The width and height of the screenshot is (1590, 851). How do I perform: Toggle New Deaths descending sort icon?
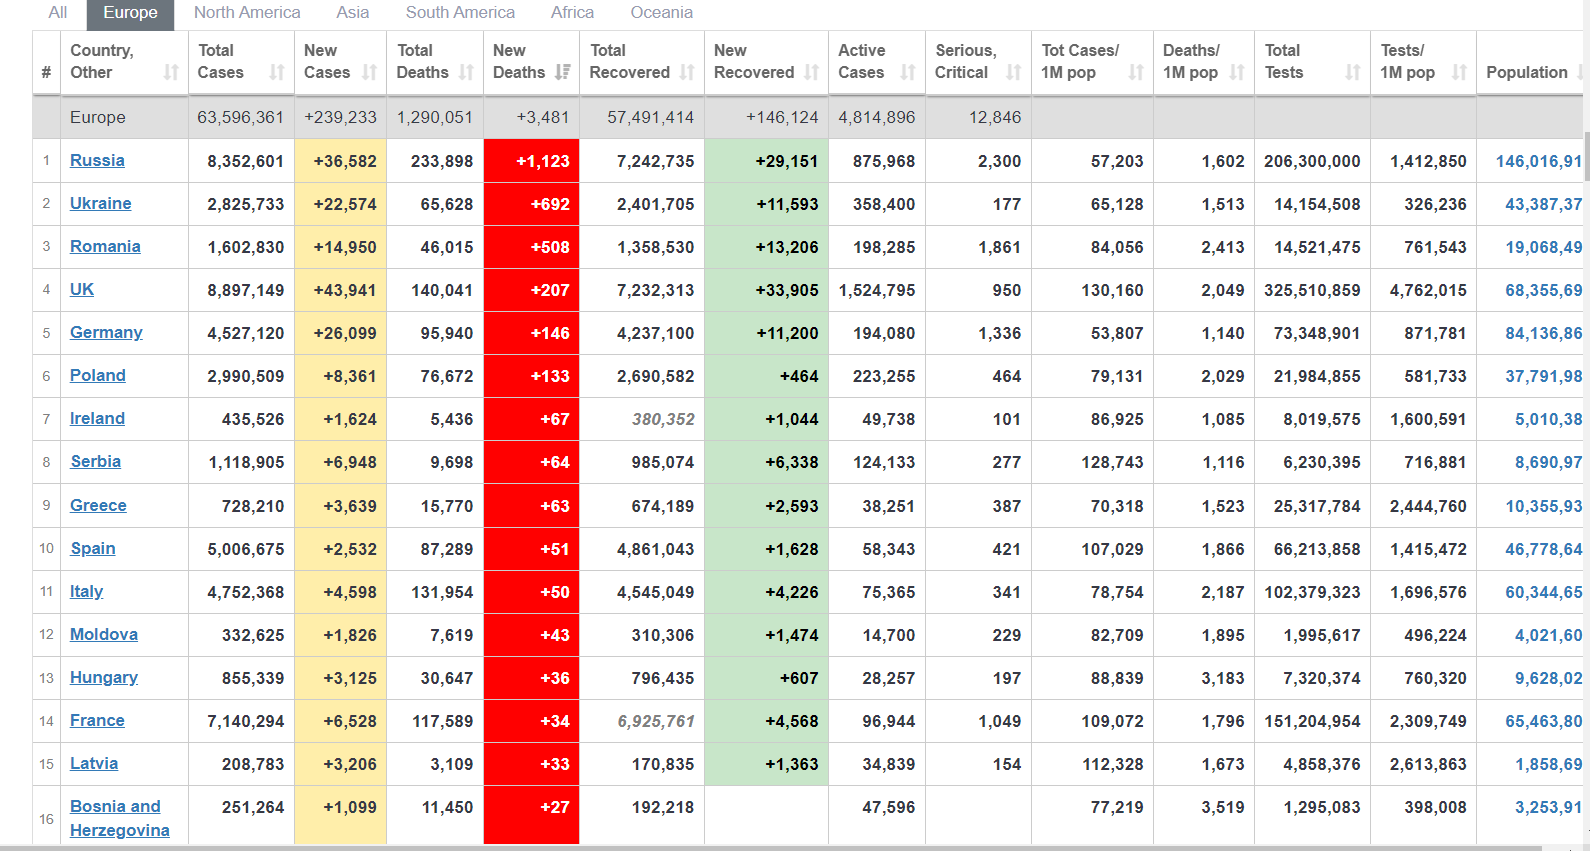pos(562,72)
